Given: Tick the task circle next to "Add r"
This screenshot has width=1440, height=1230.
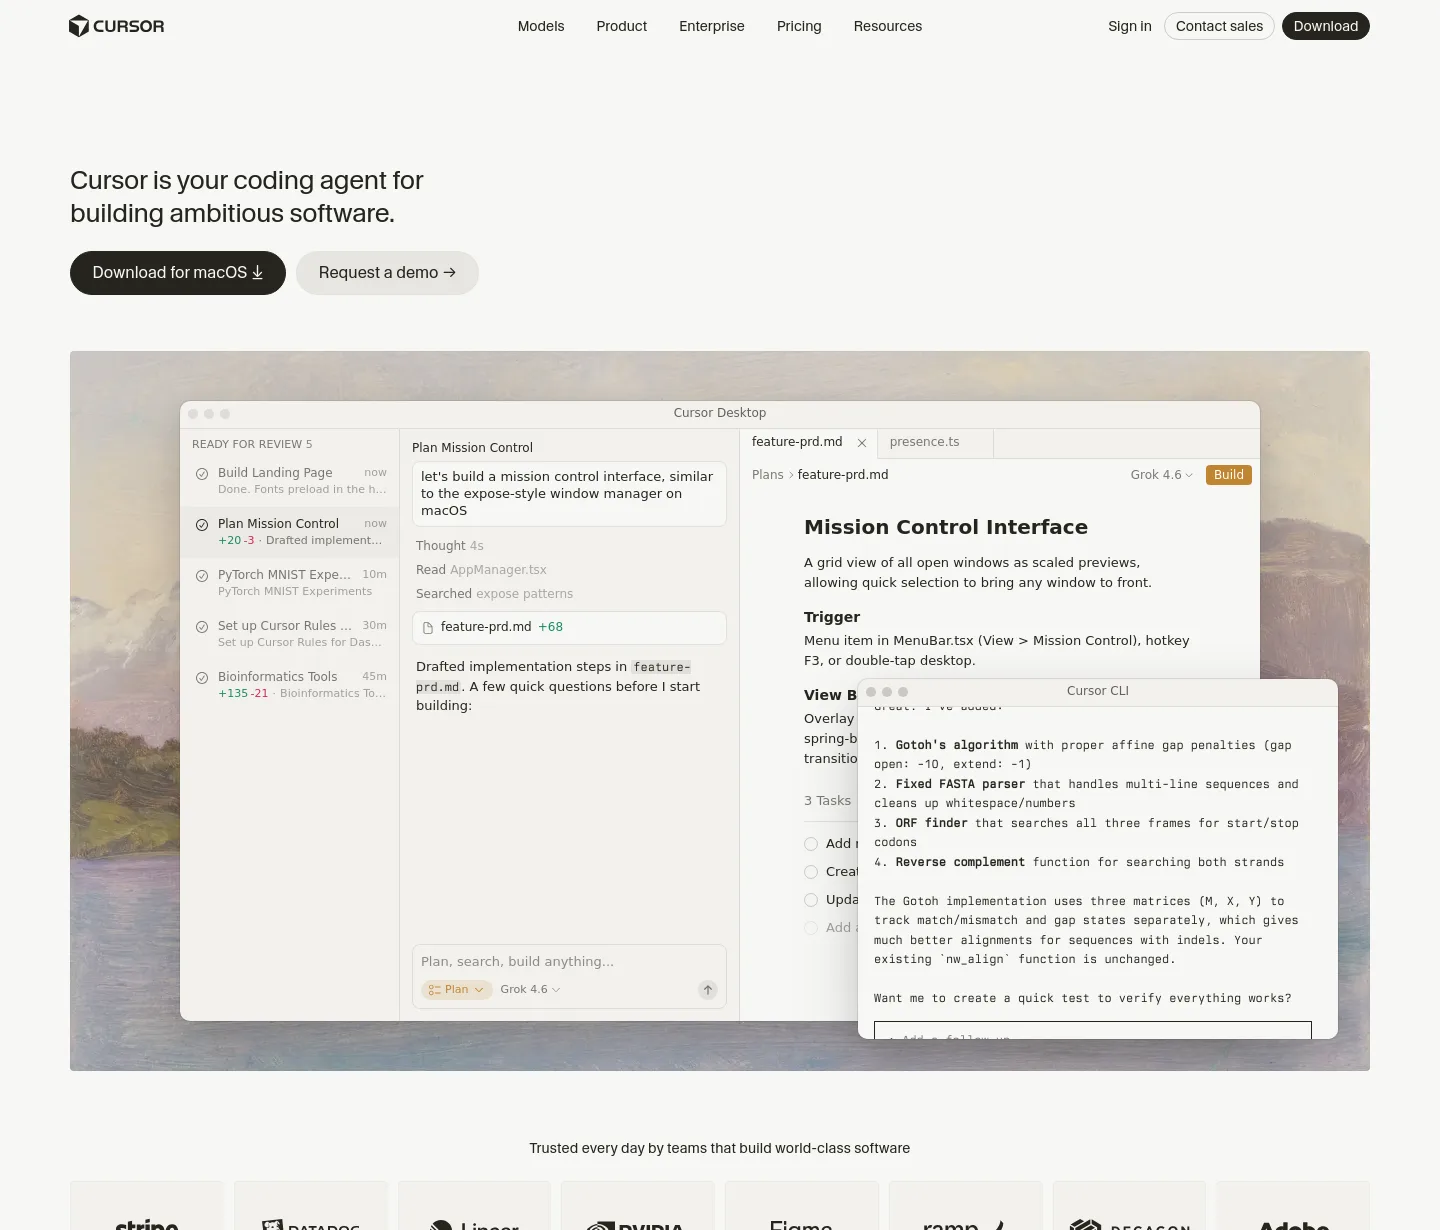Looking at the screenshot, I should click(x=811, y=844).
